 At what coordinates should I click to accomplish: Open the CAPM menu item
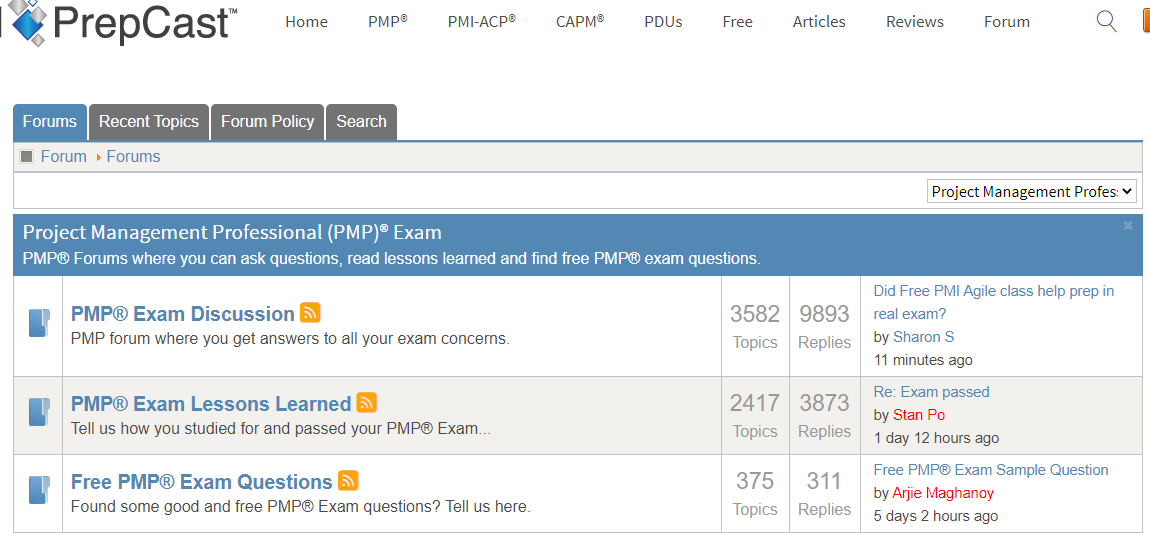580,22
